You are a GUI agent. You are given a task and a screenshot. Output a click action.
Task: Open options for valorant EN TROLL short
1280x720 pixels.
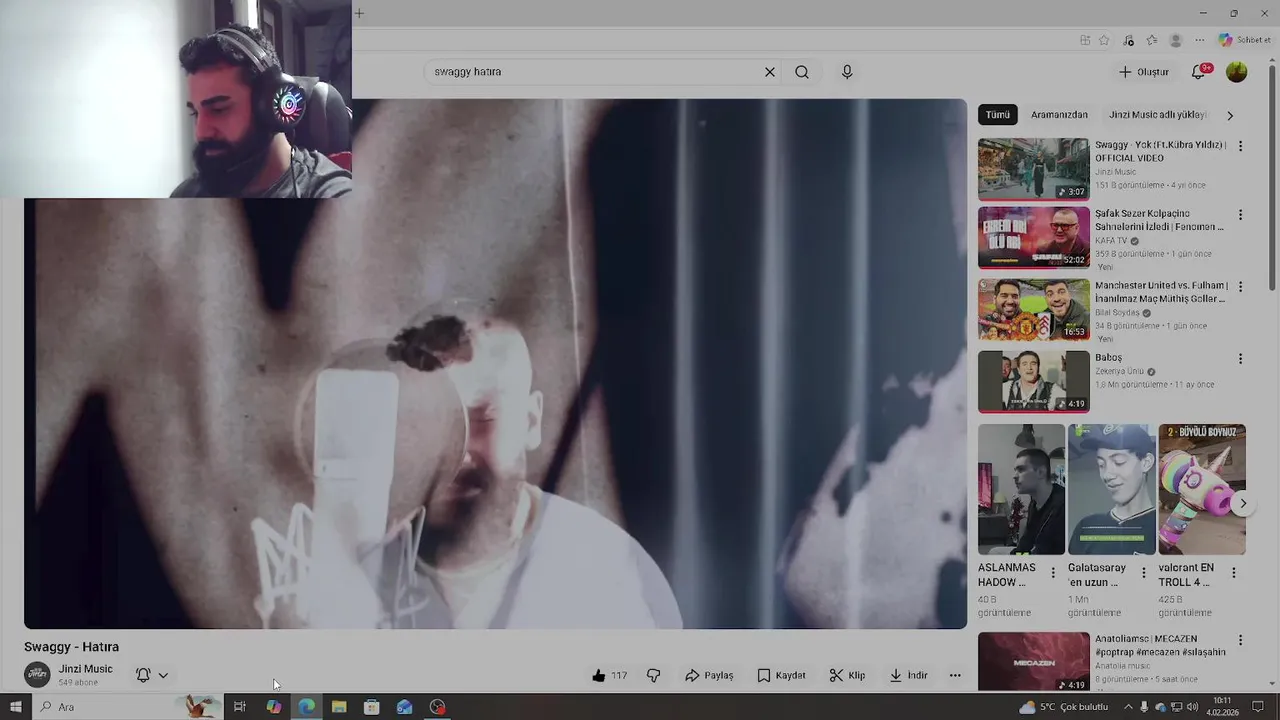(x=1234, y=573)
